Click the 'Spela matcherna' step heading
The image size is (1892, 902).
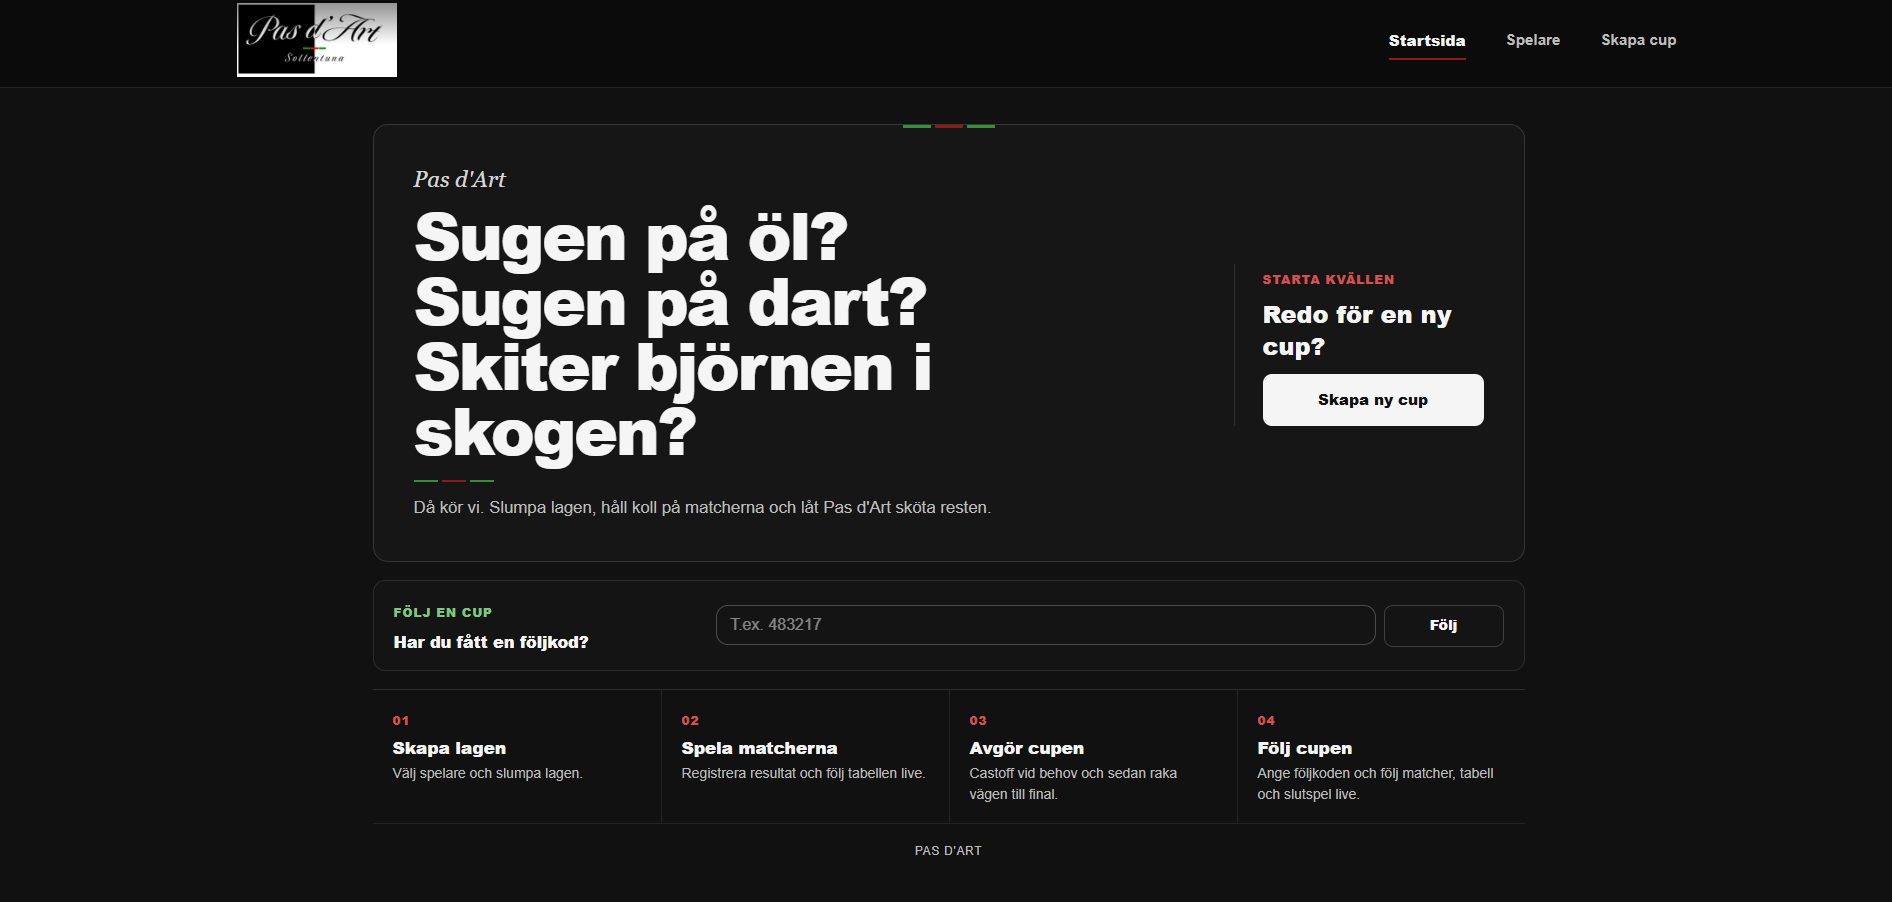[759, 748]
